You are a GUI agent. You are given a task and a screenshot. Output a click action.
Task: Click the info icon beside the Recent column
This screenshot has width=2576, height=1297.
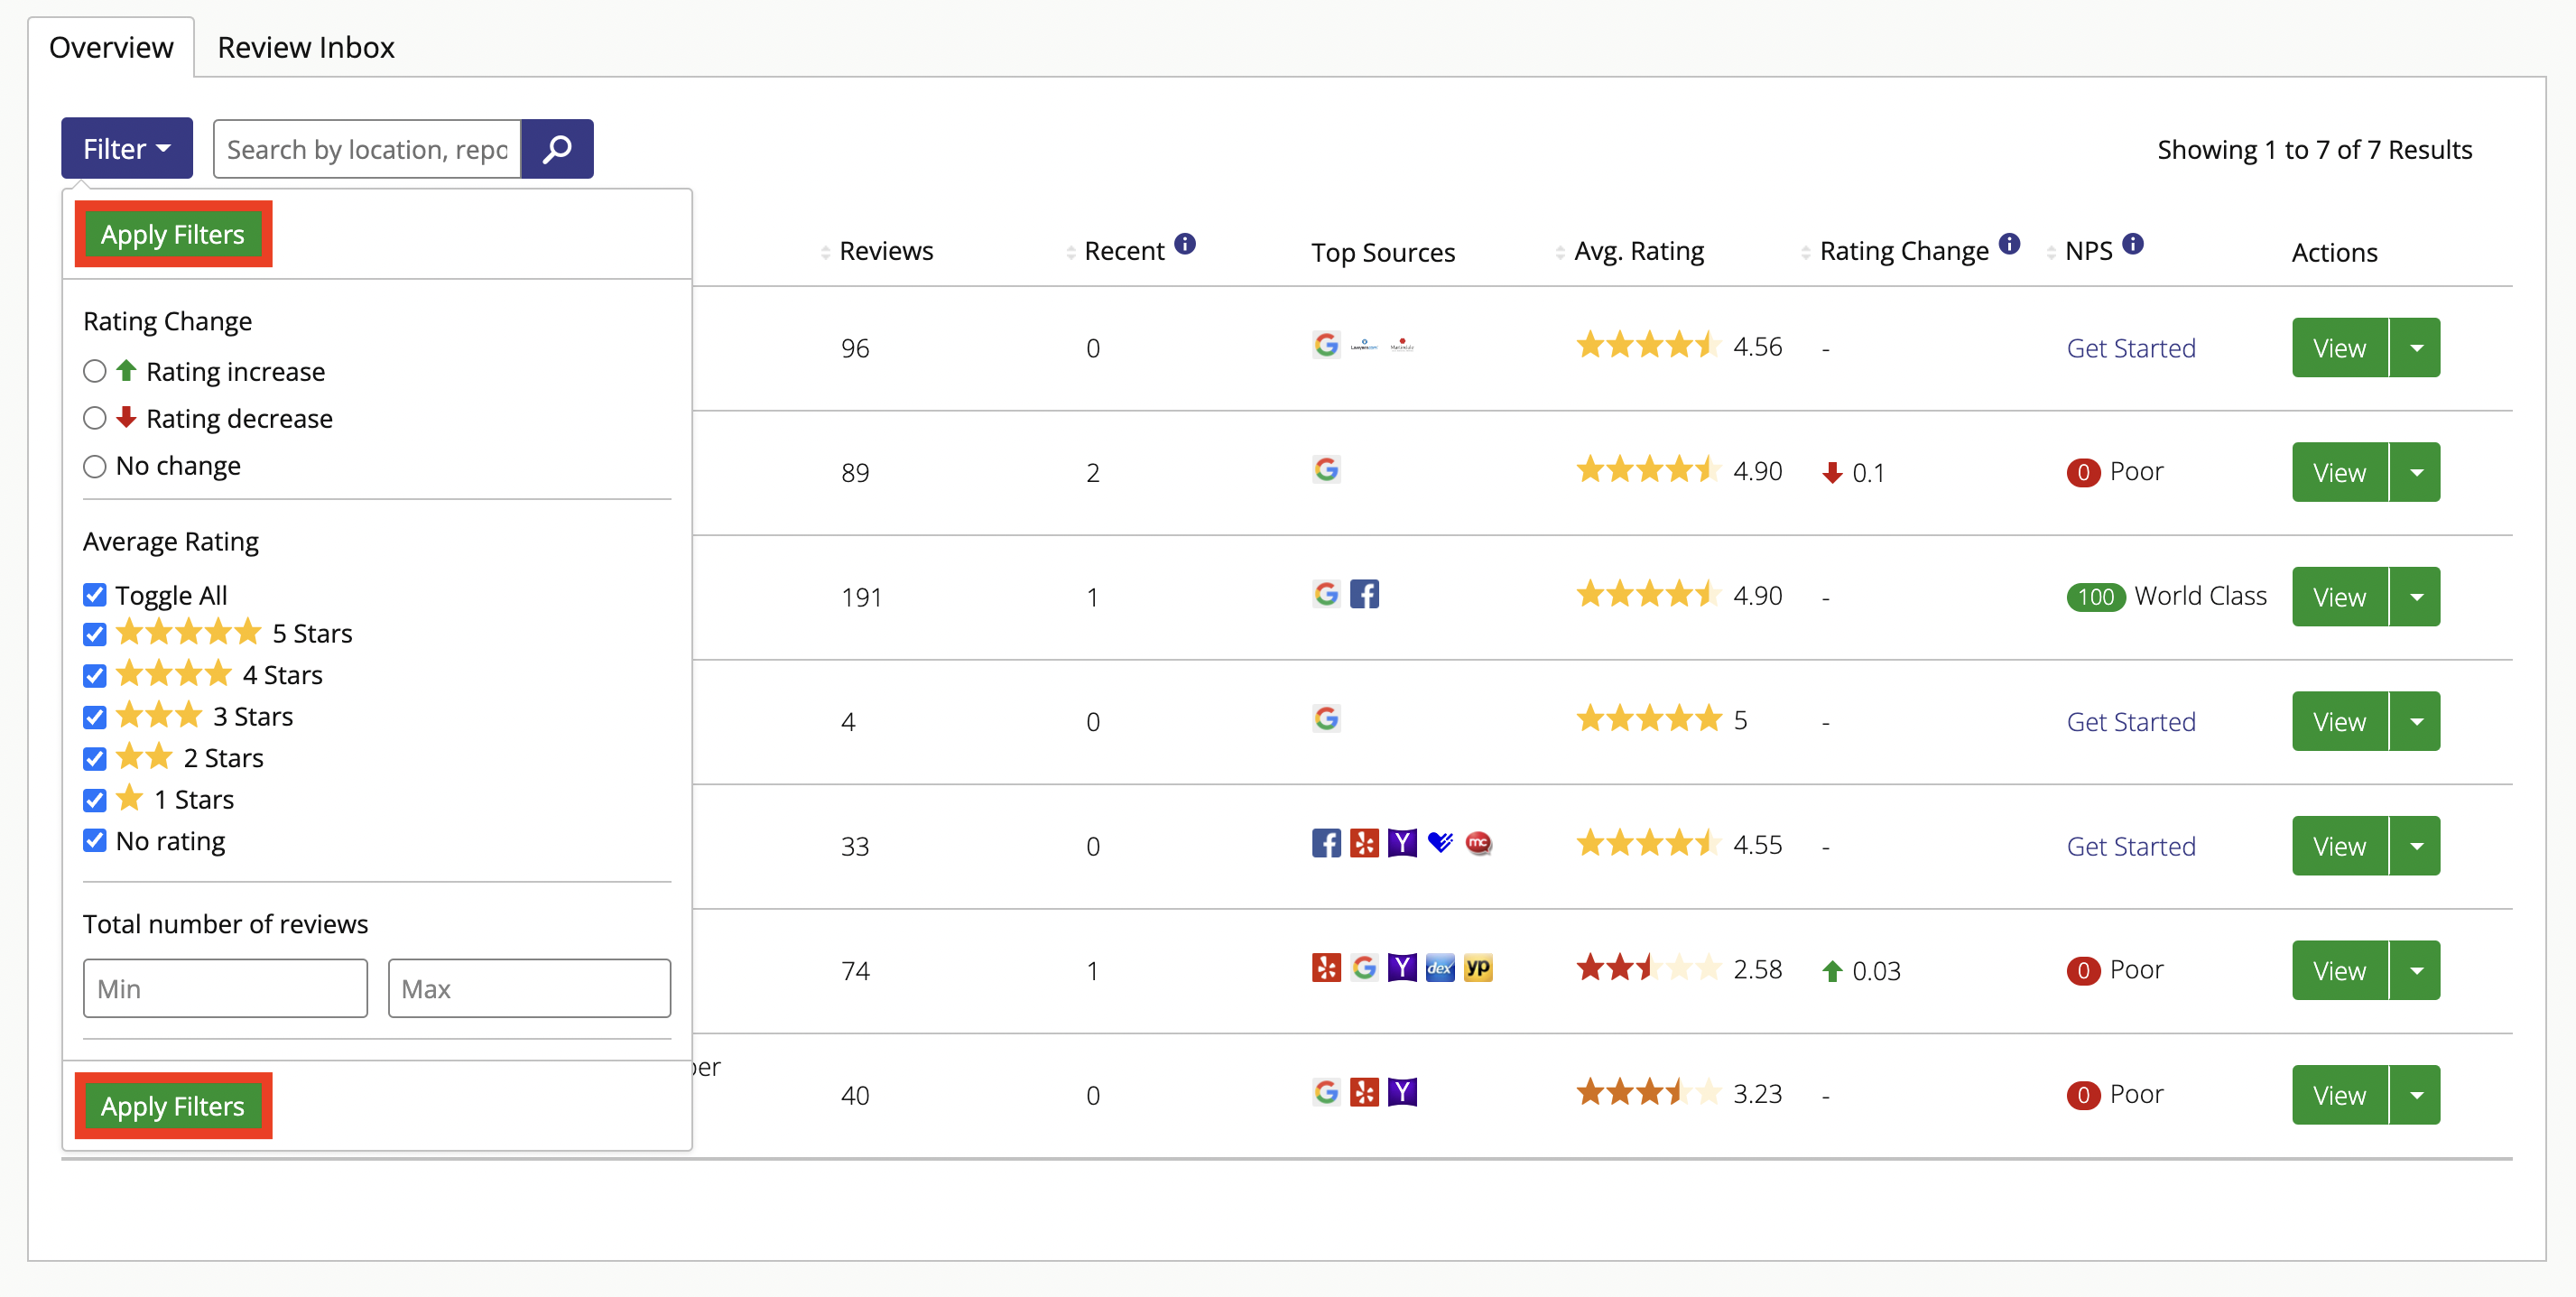coord(1186,243)
